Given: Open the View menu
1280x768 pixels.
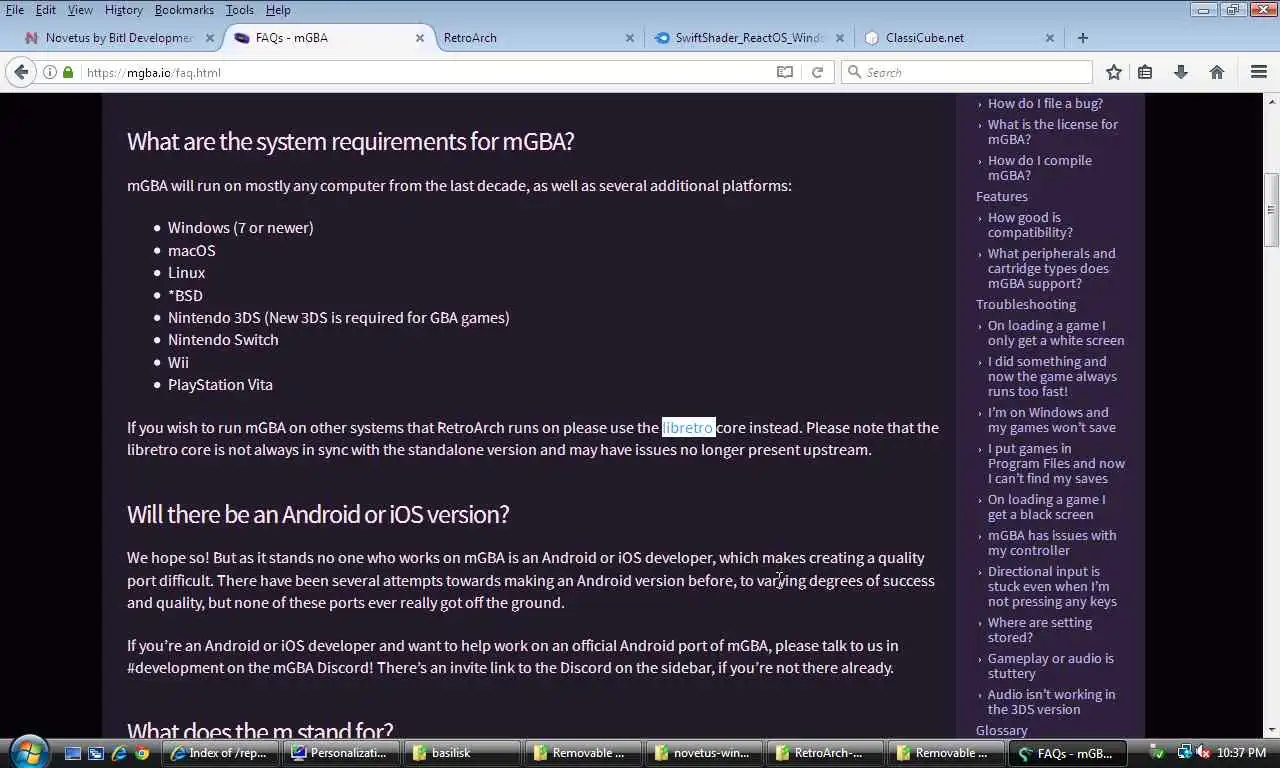Looking at the screenshot, I should 80,10.
